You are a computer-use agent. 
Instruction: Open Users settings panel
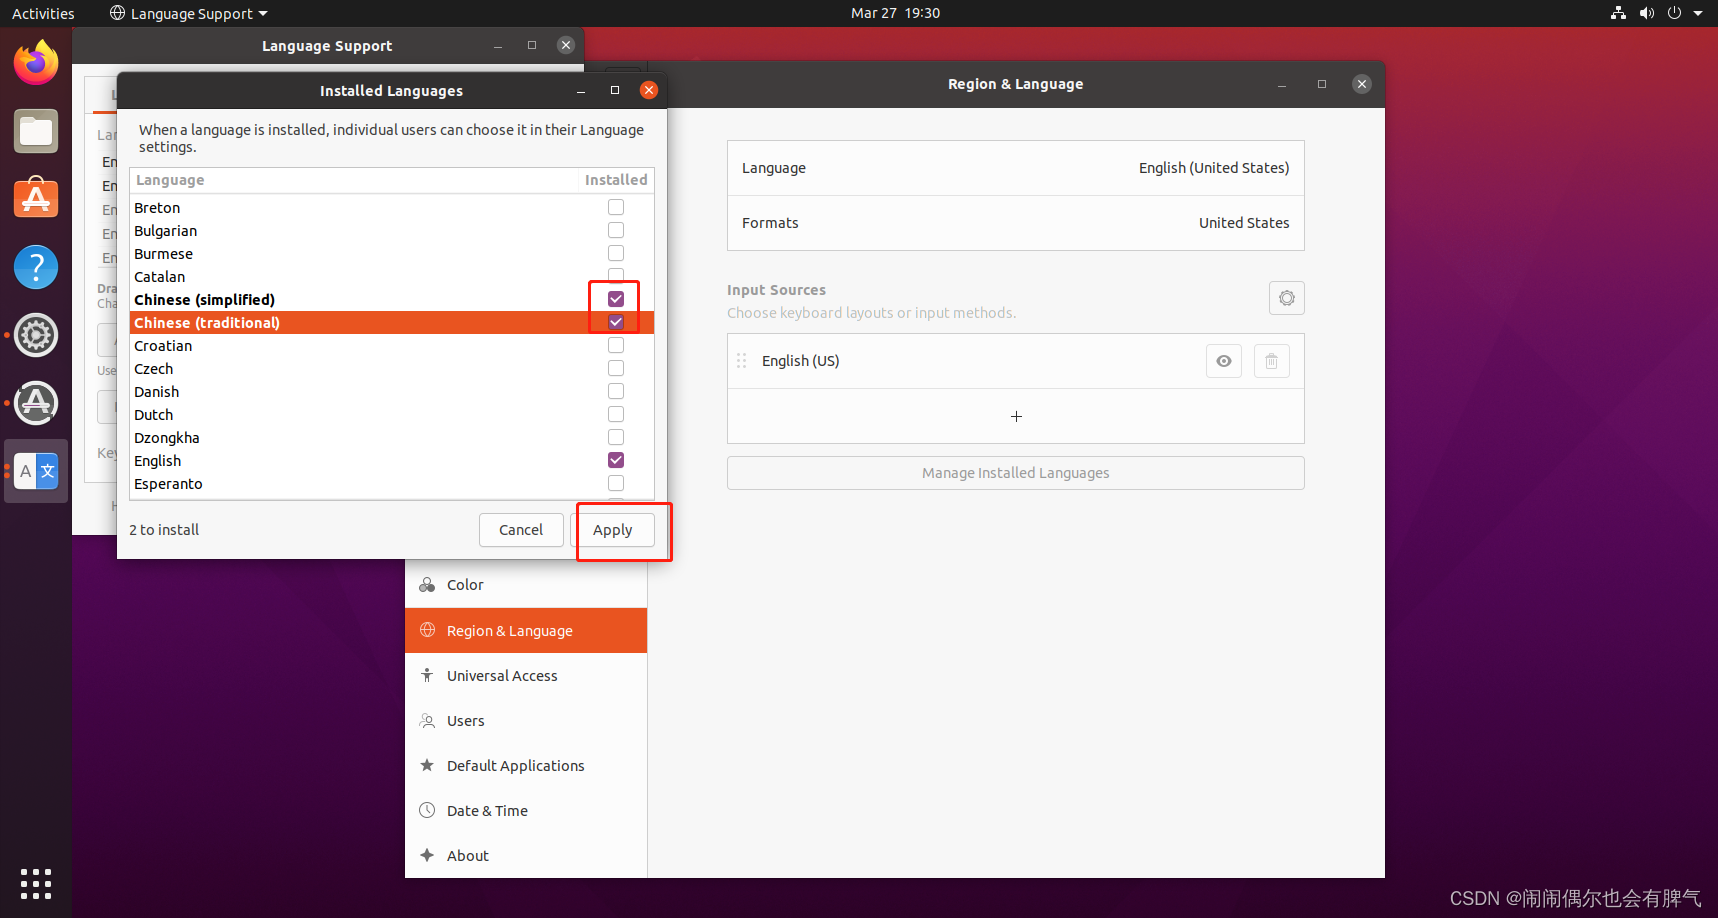pyautogui.click(x=526, y=721)
